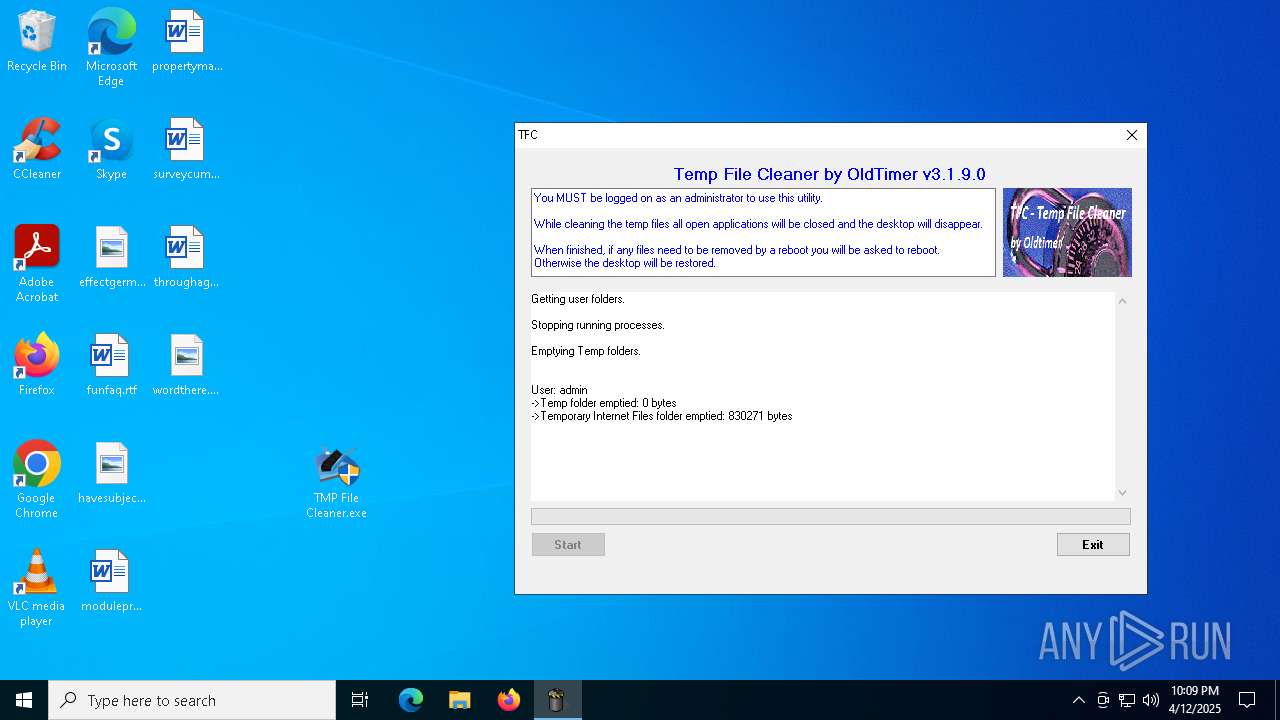Select the Adobe Acrobat desktop shortcut

(x=37, y=264)
